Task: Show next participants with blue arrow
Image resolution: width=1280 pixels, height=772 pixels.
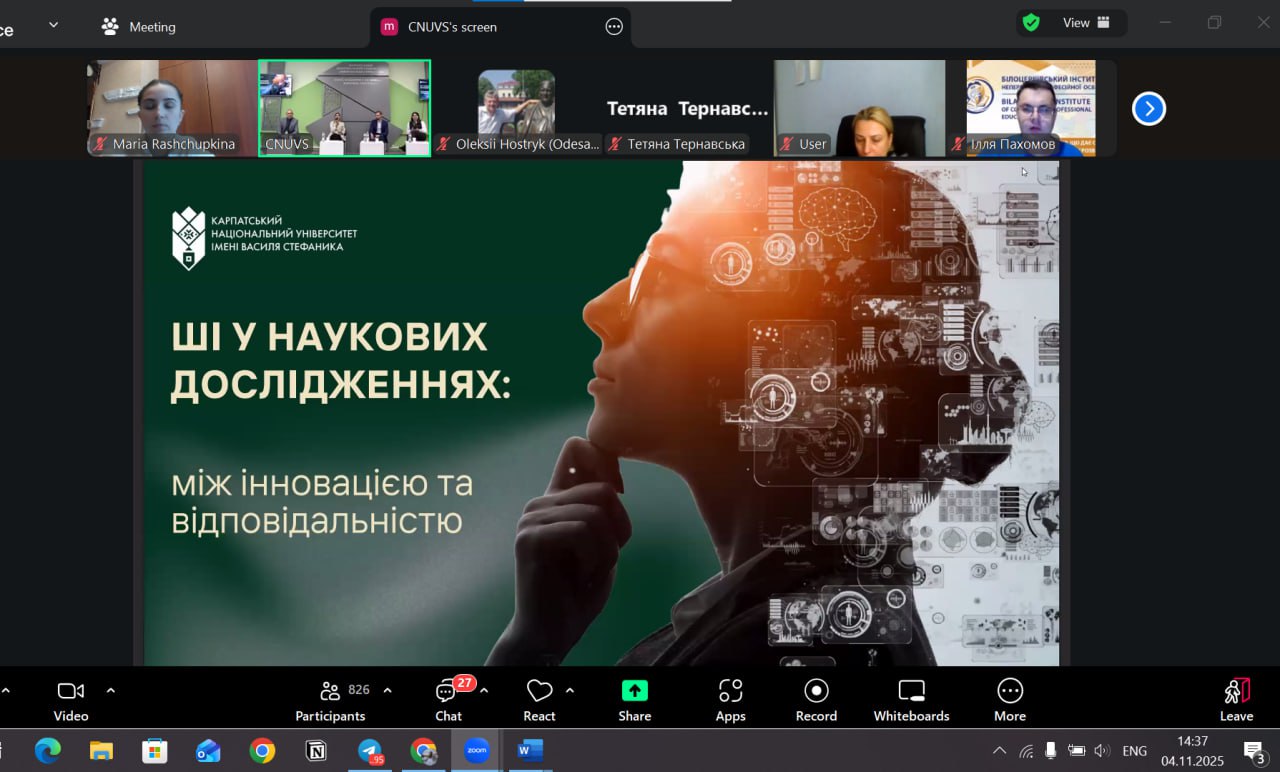Action: click(1149, 108)
